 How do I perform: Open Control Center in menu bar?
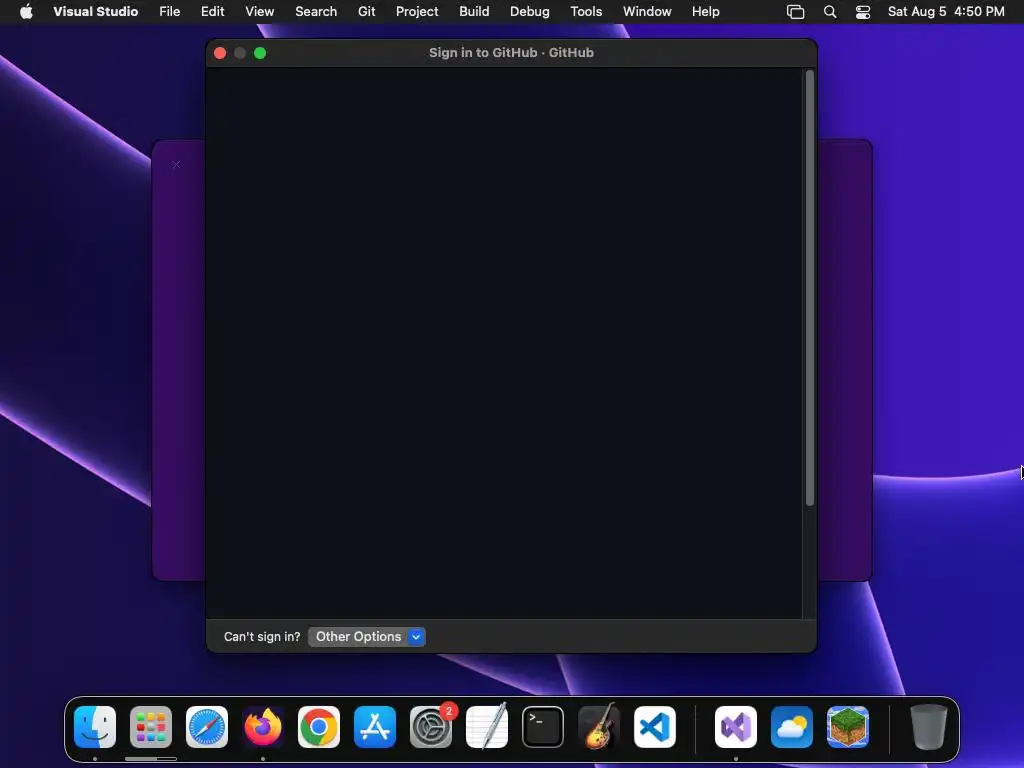point(863,12)
